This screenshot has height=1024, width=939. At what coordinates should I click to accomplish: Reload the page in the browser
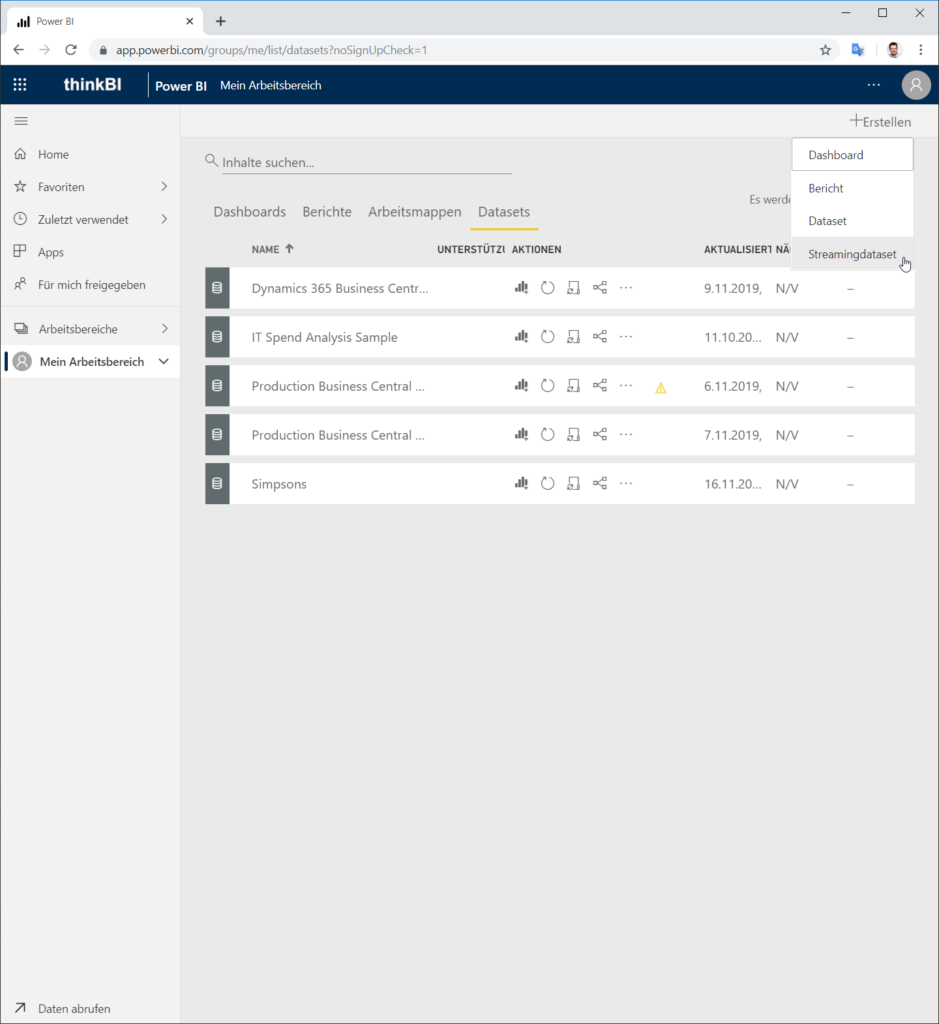point(71,50)
